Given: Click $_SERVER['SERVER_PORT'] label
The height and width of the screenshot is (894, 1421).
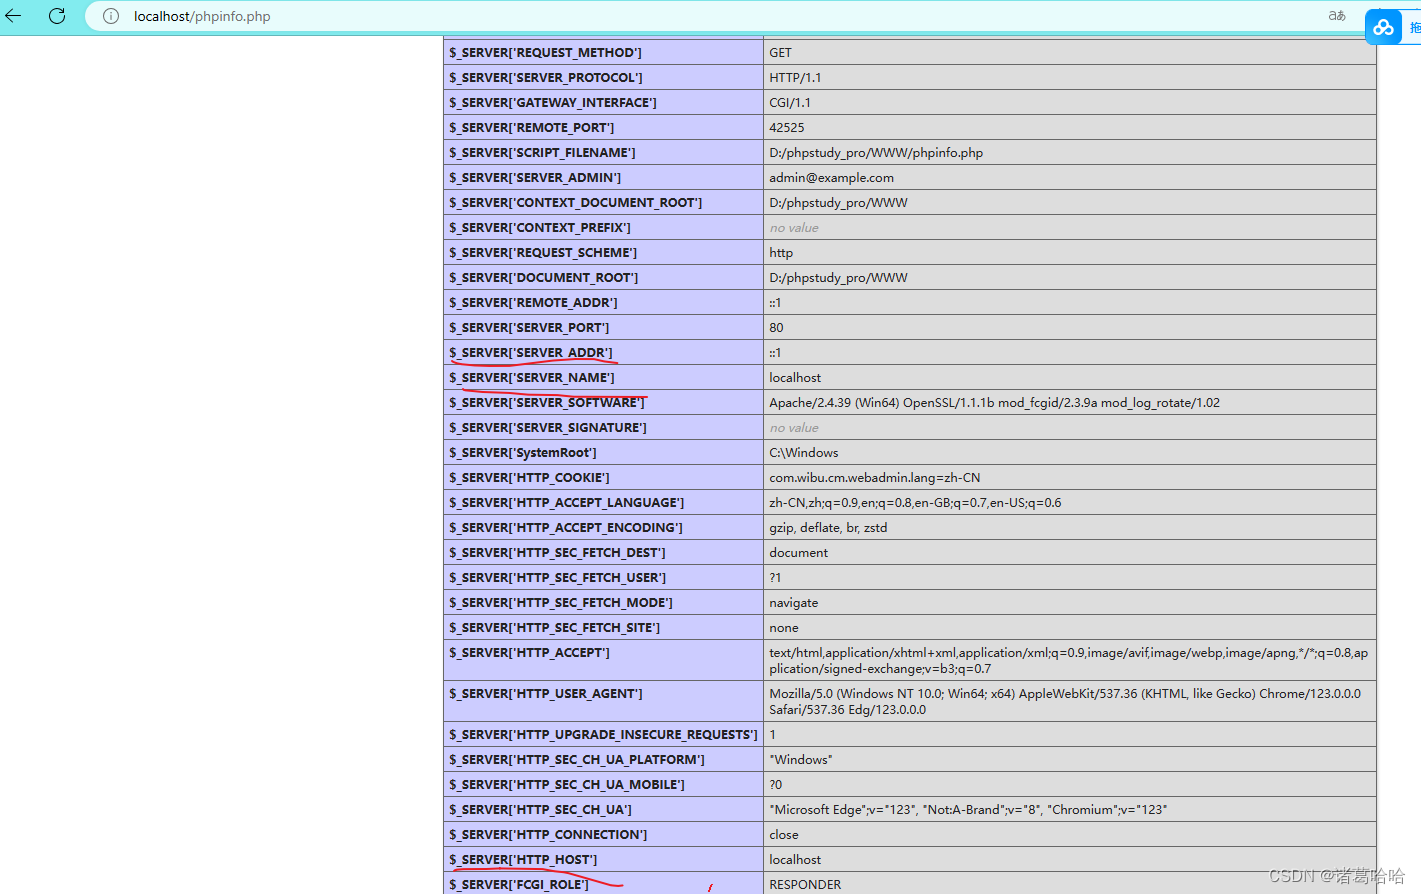Looking at the screenshot, I should [529, 327].
